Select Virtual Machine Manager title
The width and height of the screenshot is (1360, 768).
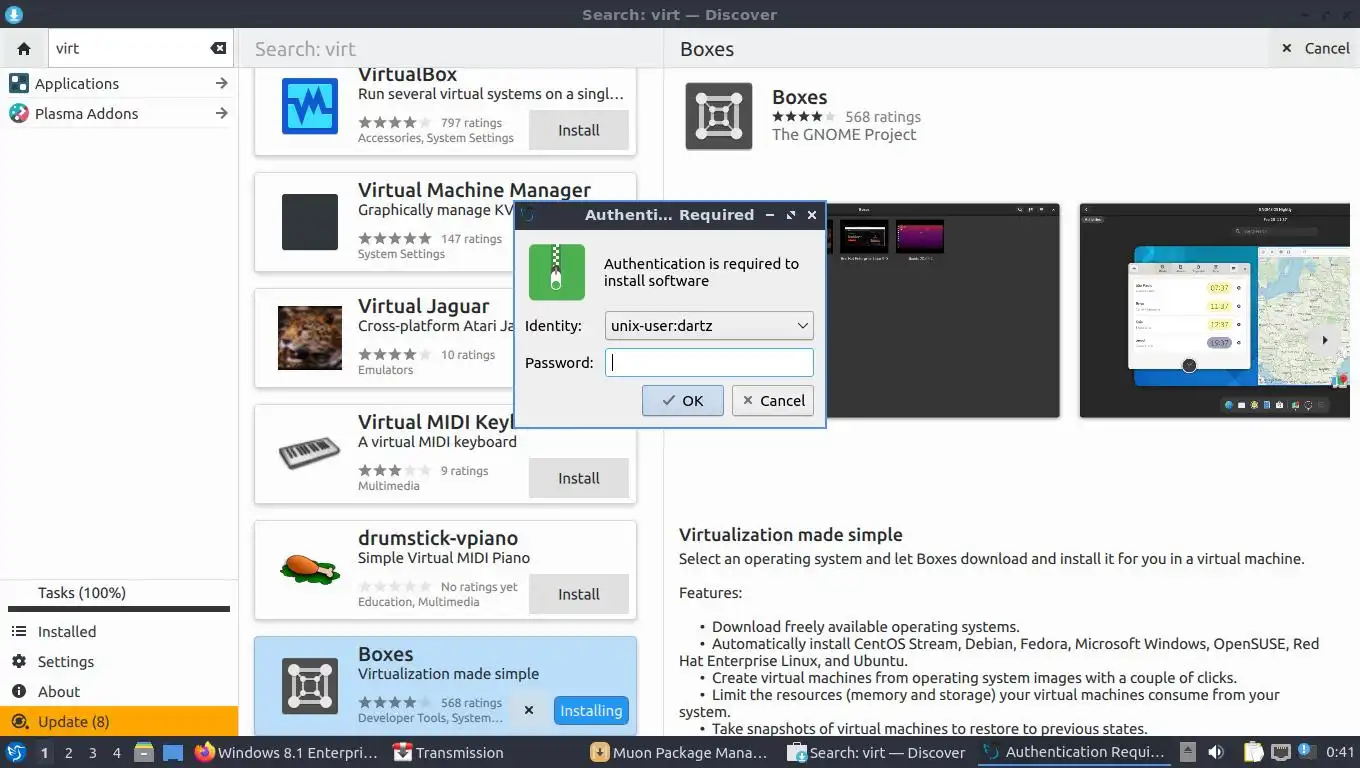(x=474, y=190)
